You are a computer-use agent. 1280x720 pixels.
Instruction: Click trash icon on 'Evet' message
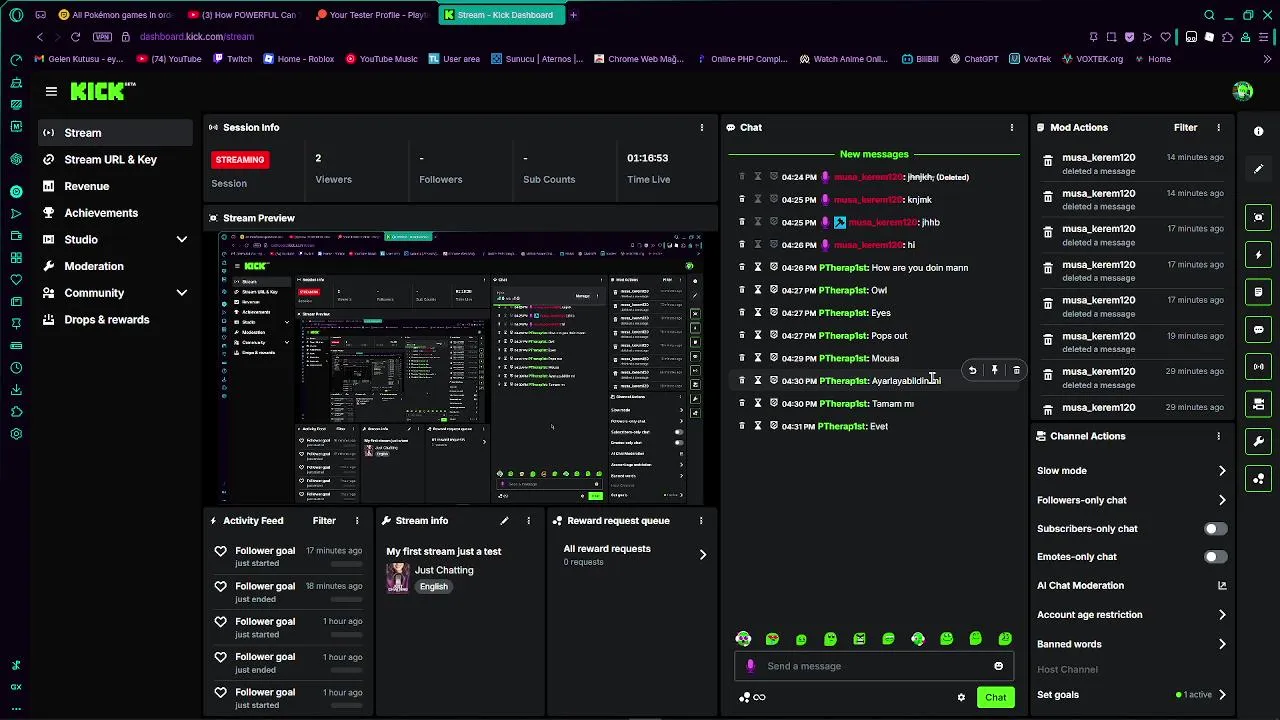tap(742, 426)
